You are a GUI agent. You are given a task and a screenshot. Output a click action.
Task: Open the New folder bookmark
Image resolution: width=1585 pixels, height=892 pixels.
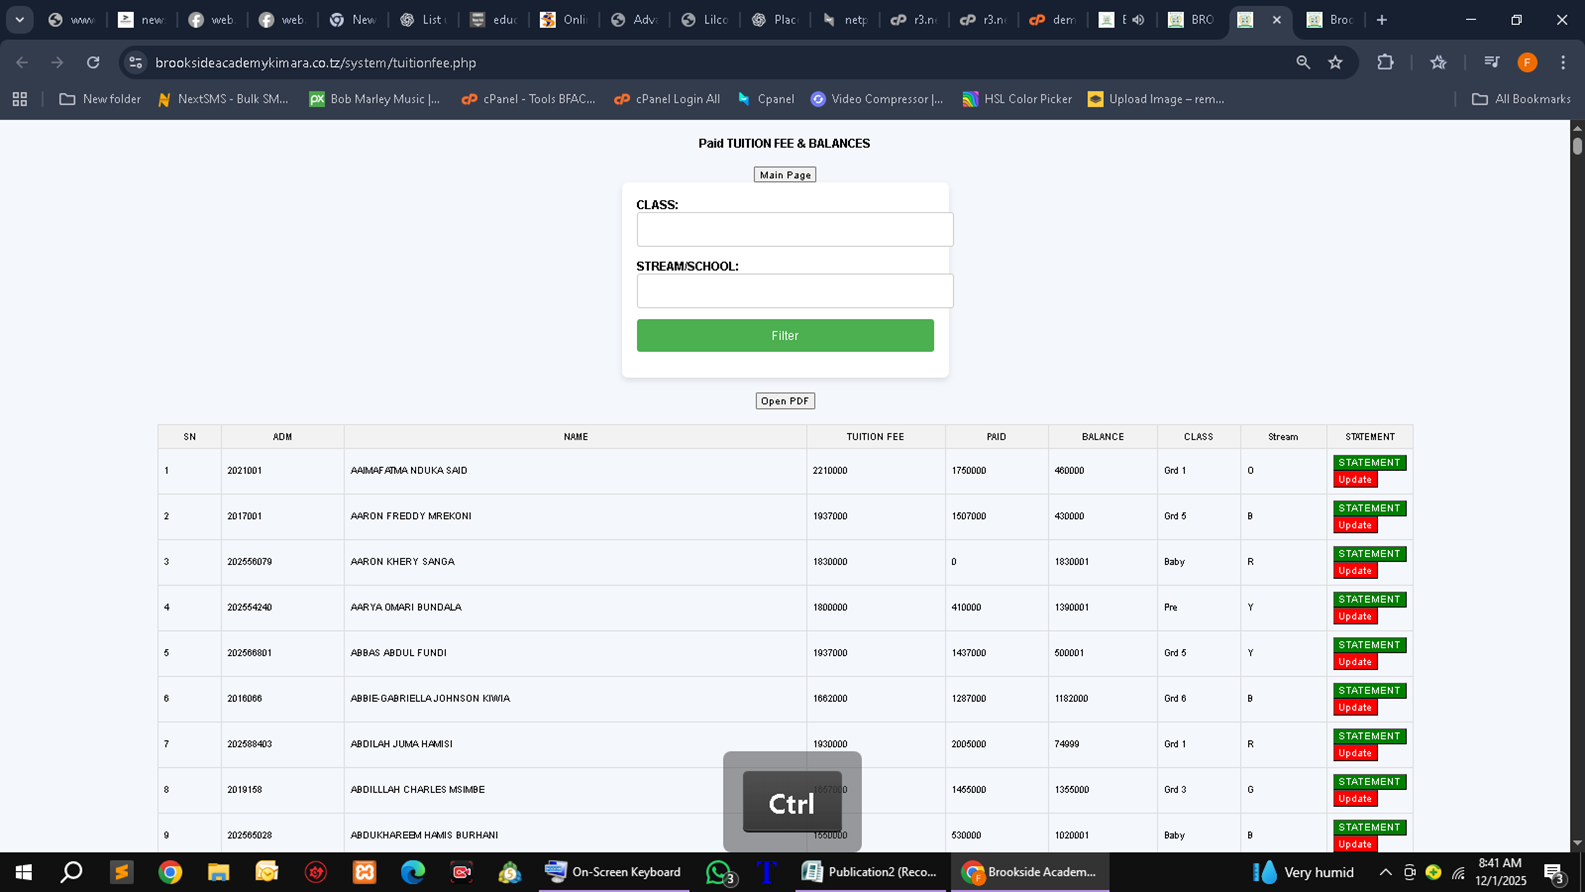pyautogui.click(x=100, y=99)
